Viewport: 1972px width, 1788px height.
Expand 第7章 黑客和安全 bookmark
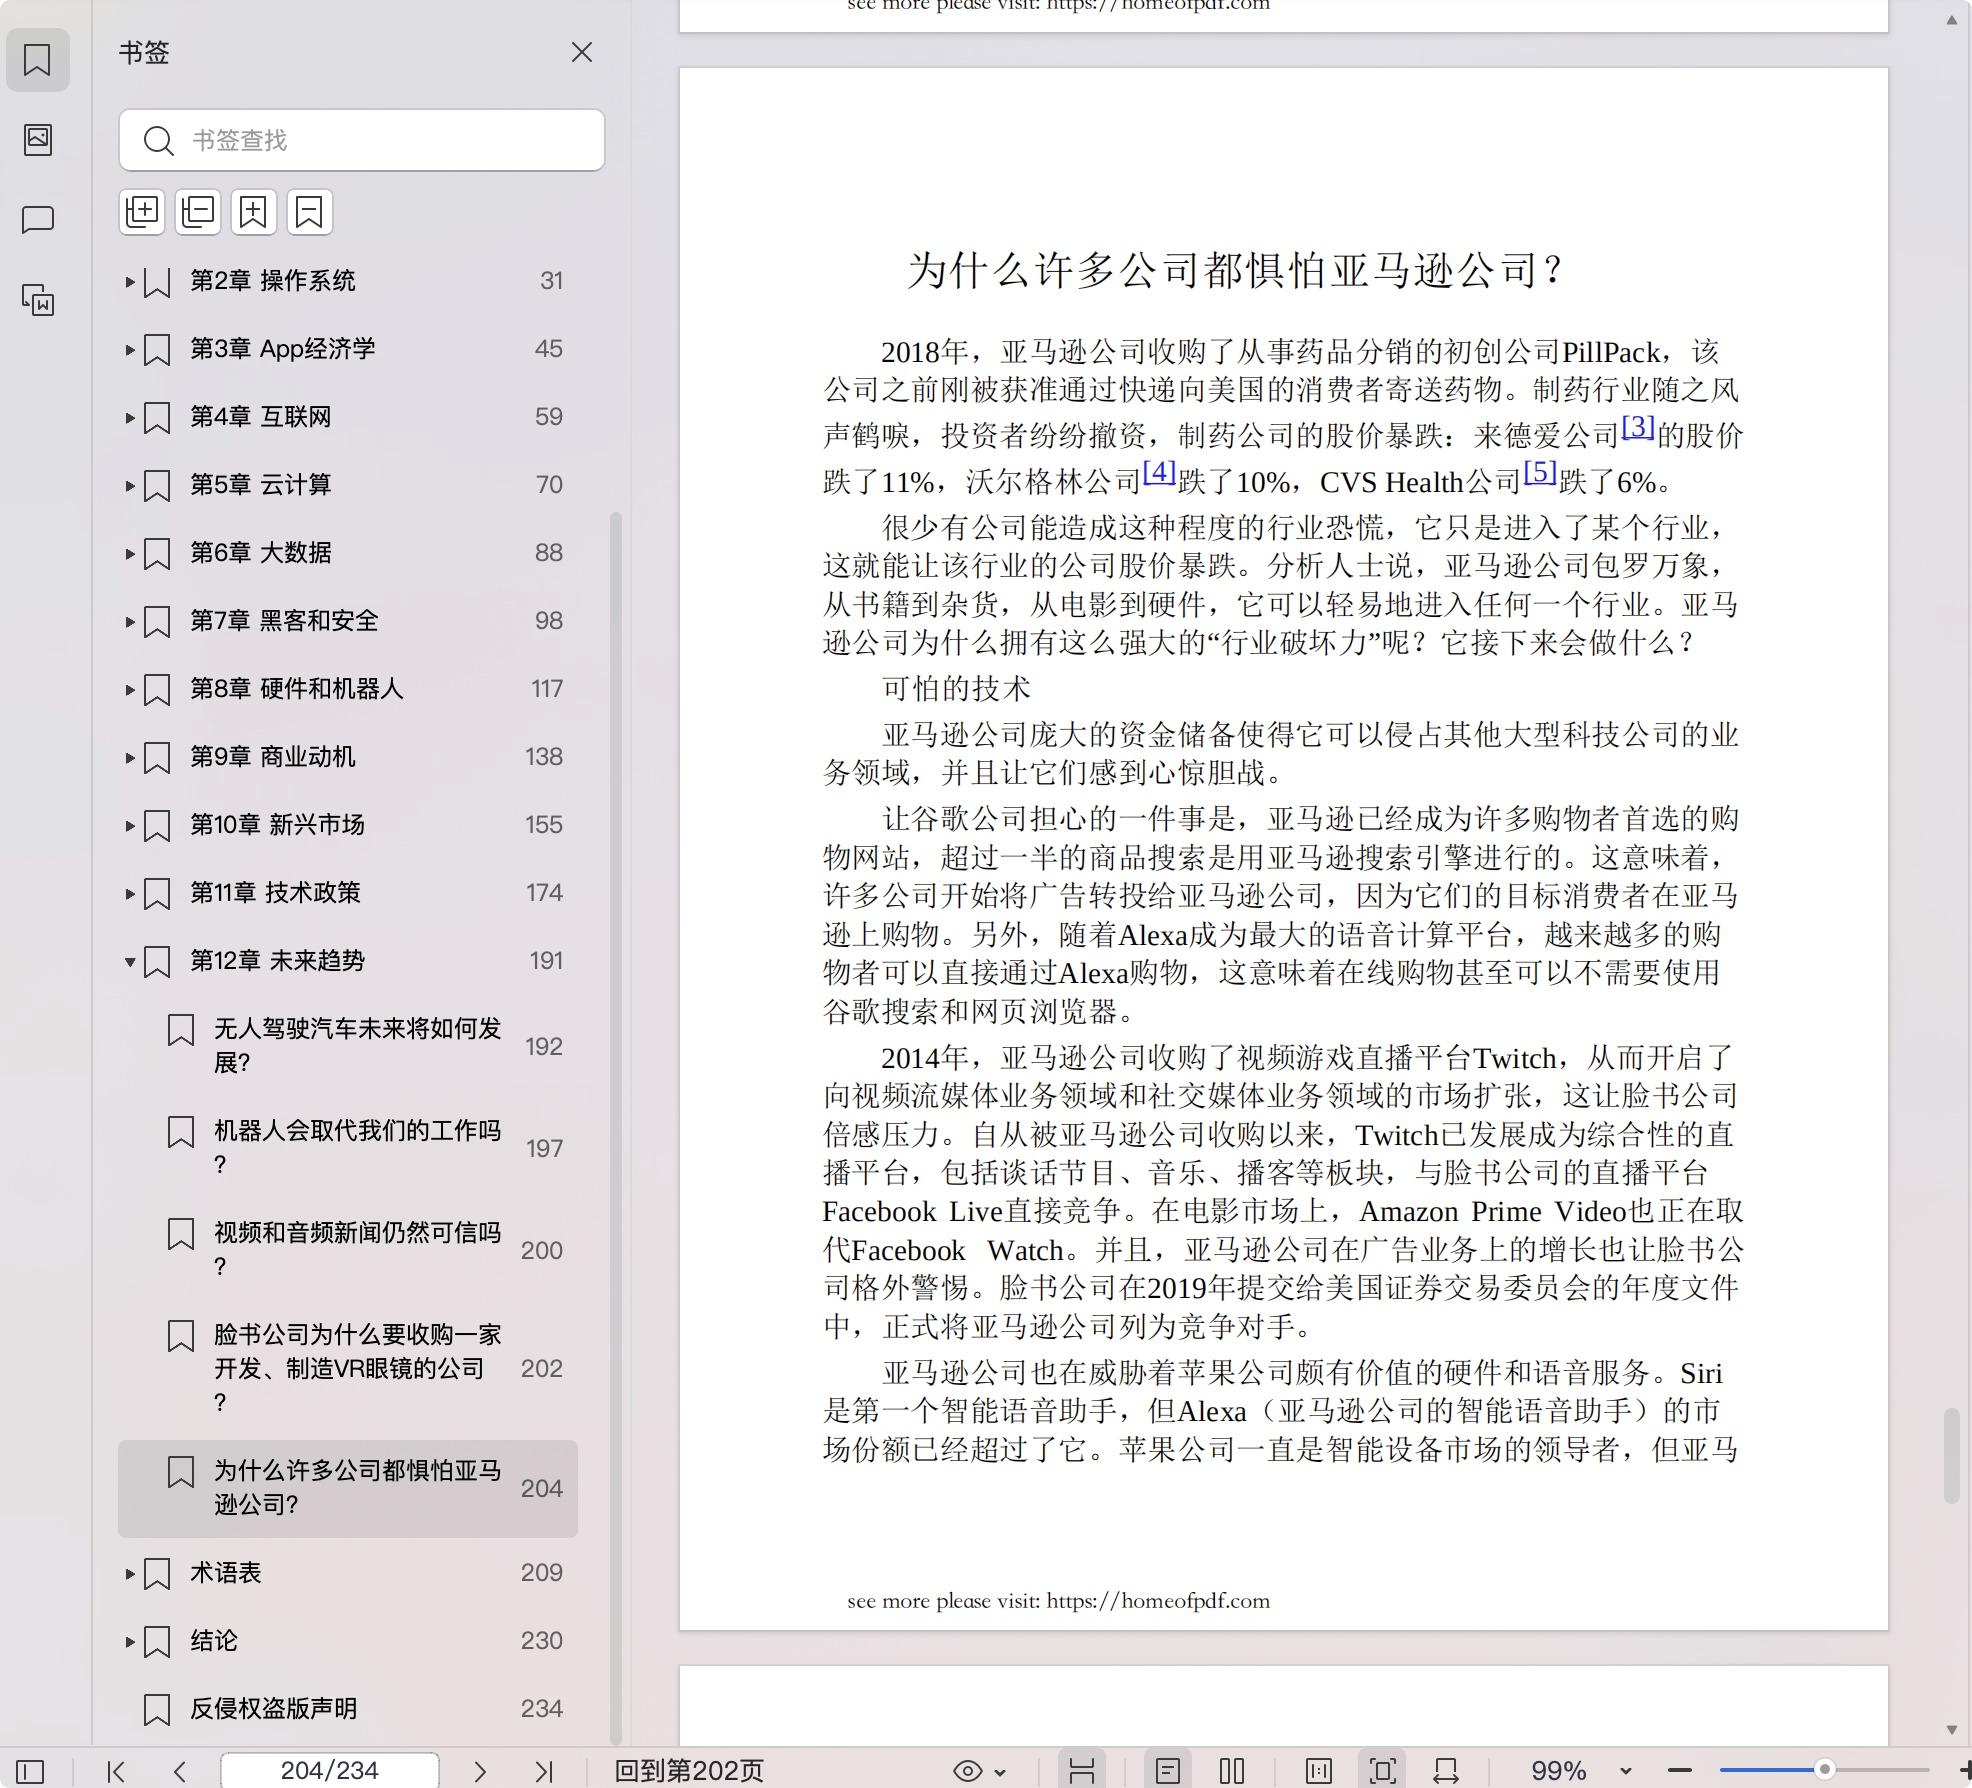[130, 622]
